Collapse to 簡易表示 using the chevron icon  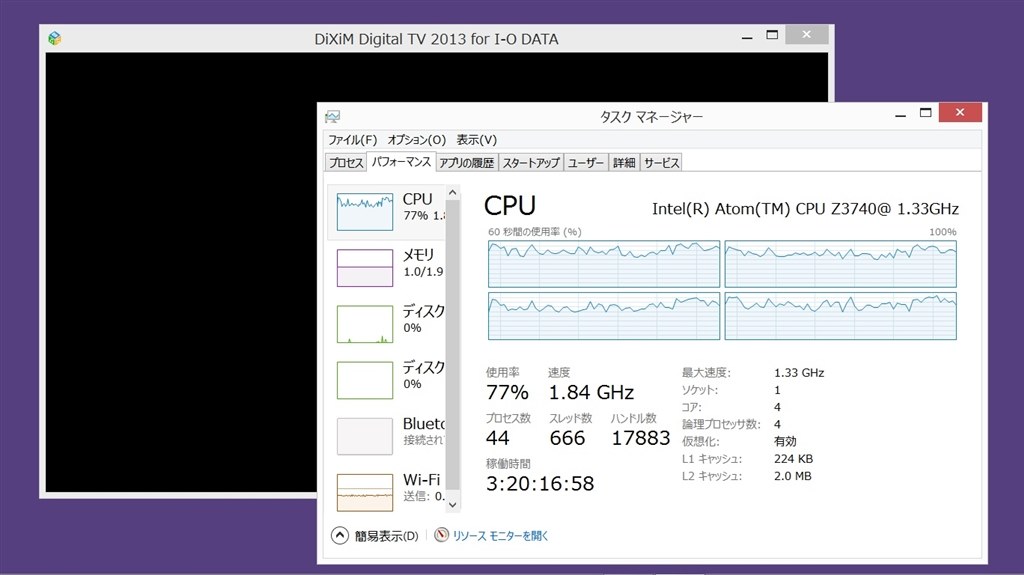(x=340, y=536)
